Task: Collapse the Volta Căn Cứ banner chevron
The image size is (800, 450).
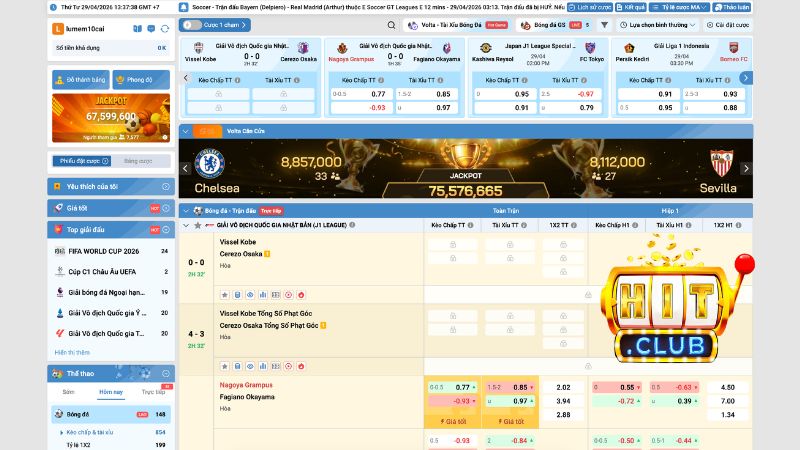Action: pyautogui.click(x=186, y=131)
